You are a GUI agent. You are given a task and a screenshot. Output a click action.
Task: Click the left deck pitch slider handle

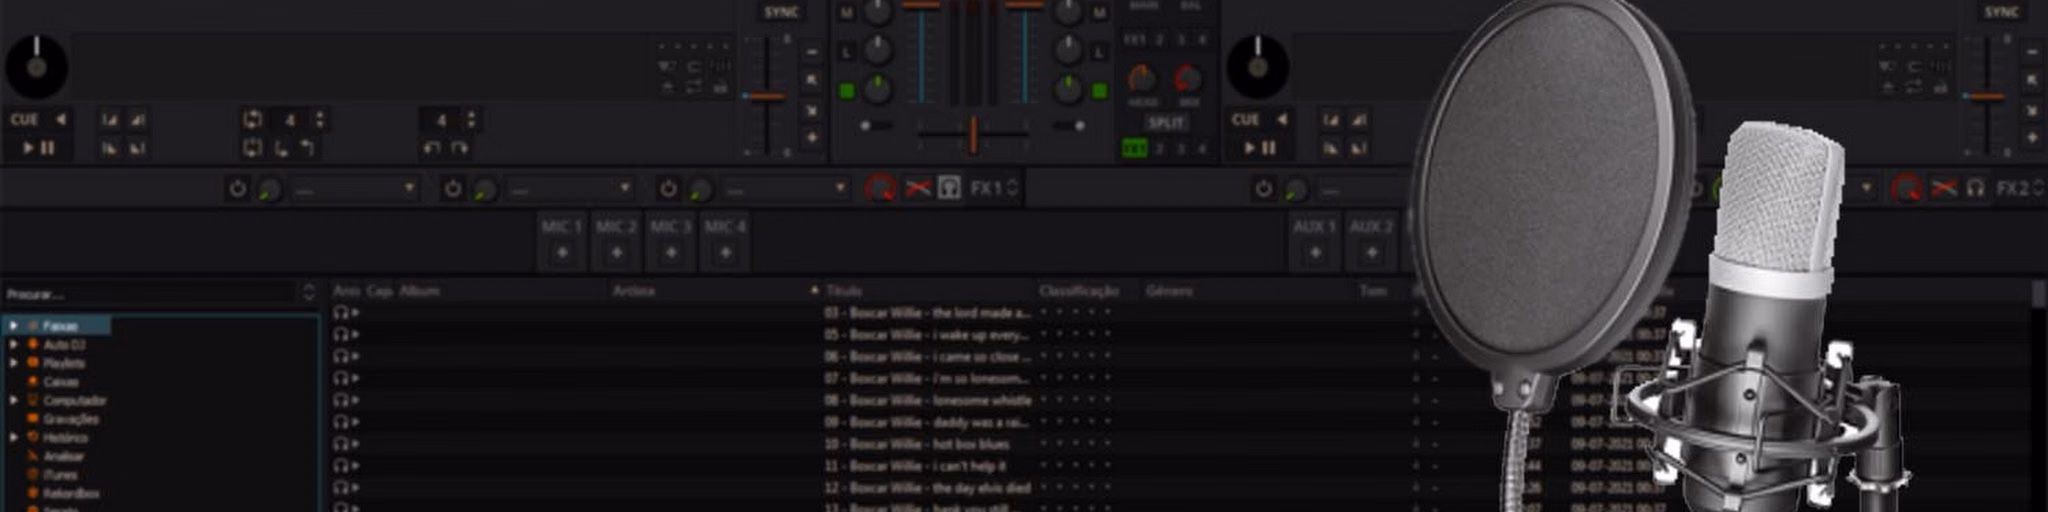coord(767,96)
